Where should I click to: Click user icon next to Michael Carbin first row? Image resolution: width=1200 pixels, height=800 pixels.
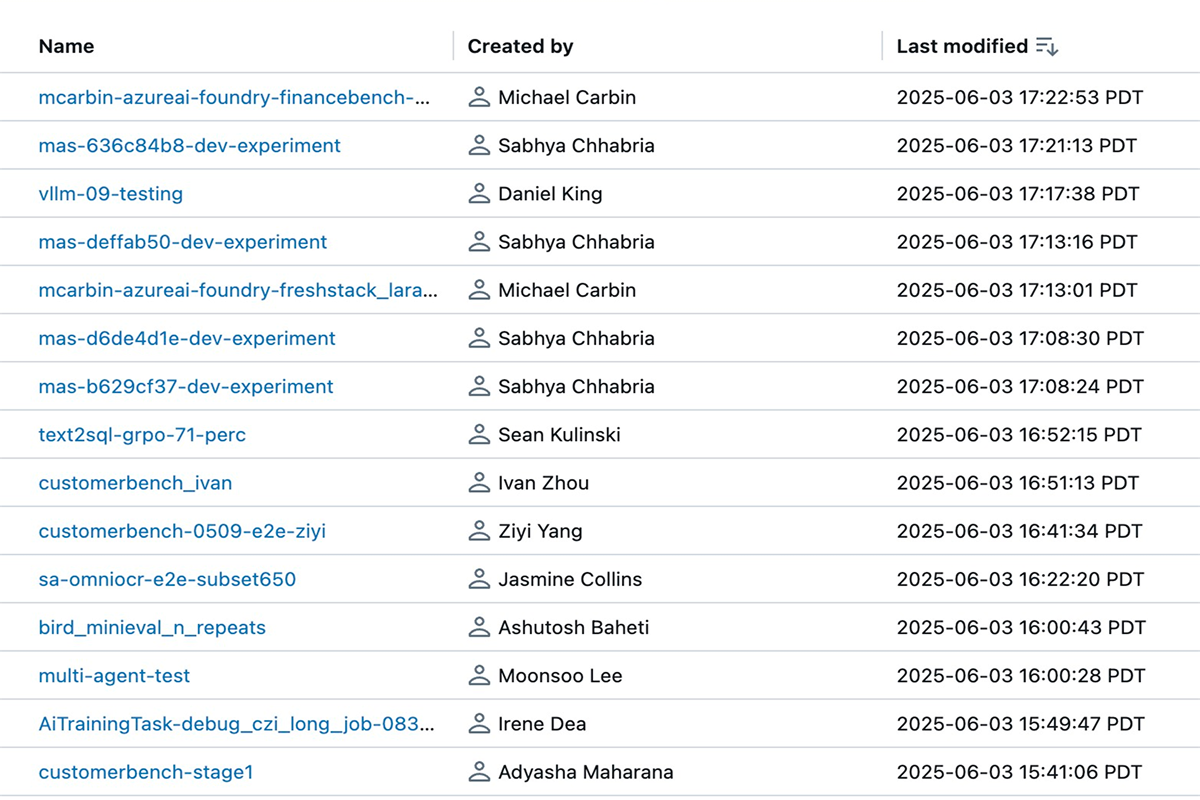pos(479,97)
